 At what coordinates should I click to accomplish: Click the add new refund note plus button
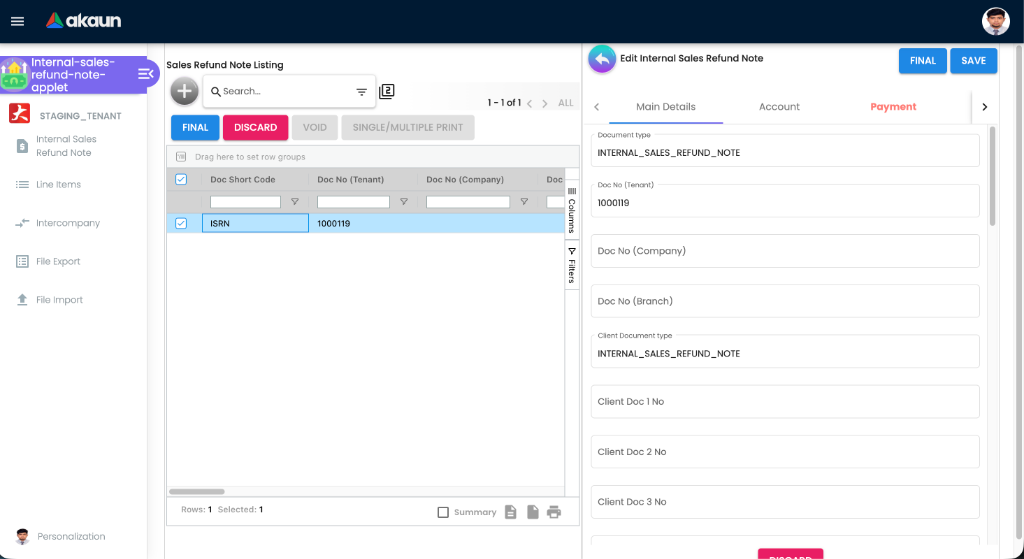(x=184, y=91)
